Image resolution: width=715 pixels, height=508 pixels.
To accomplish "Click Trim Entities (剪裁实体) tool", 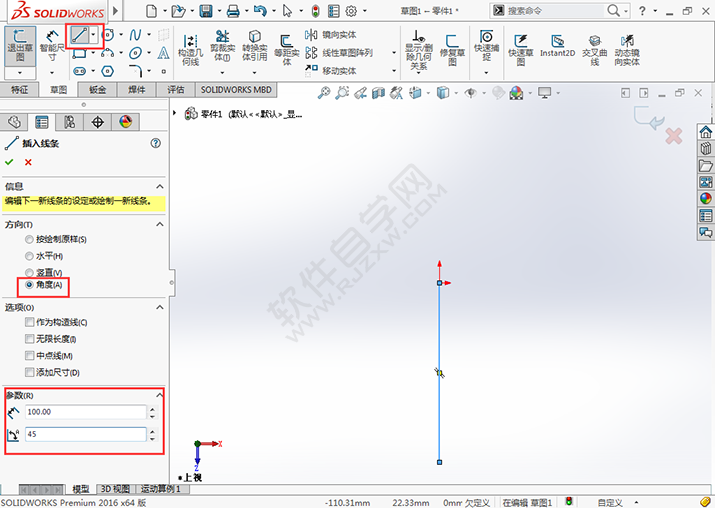I will point(223,46).
